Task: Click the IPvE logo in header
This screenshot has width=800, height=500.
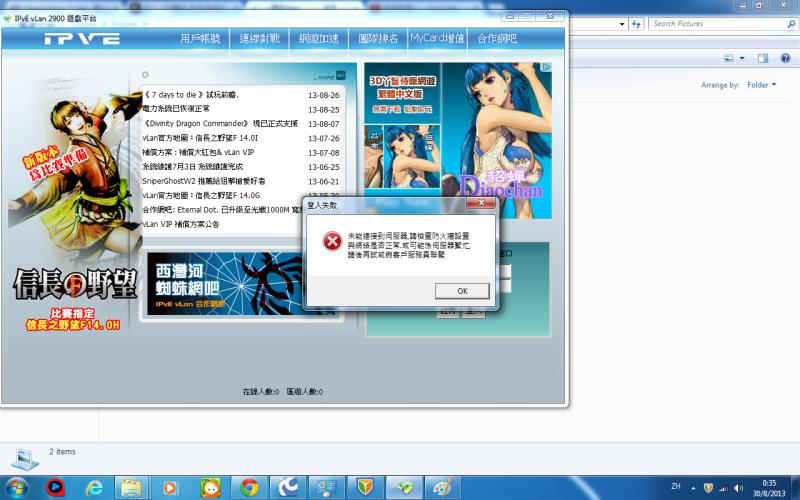Action: point(82,39)
